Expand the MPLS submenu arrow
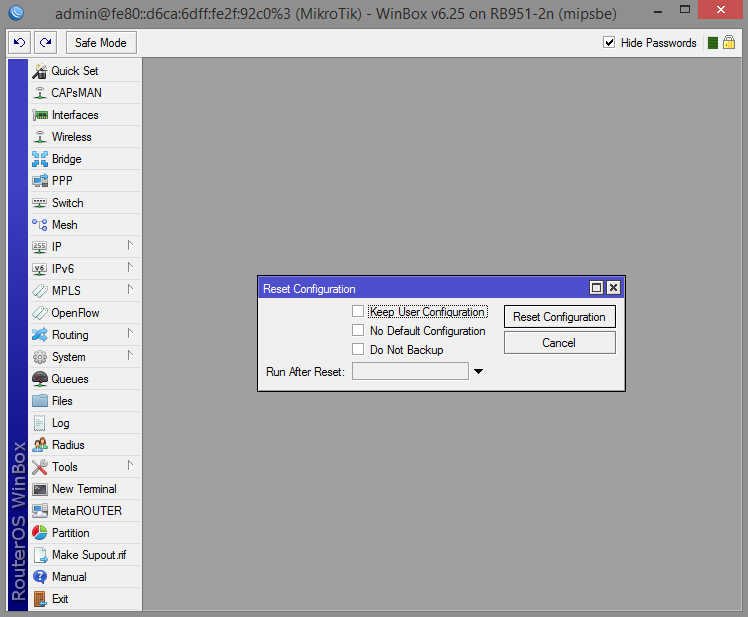 point(130,289)
